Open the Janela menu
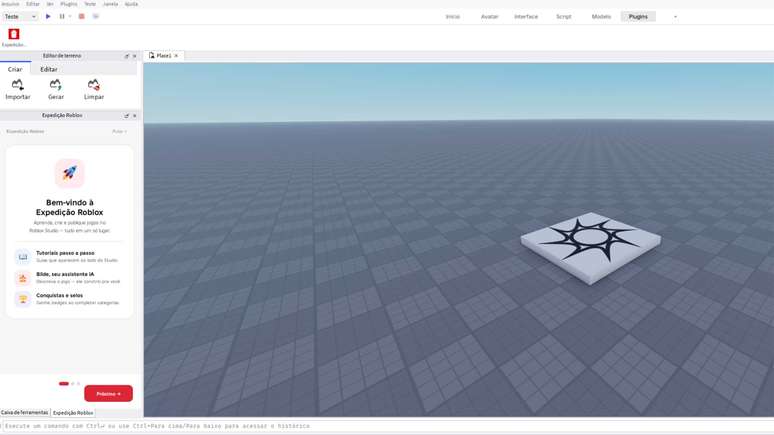The image size is (774, 435). pos(110,4)
